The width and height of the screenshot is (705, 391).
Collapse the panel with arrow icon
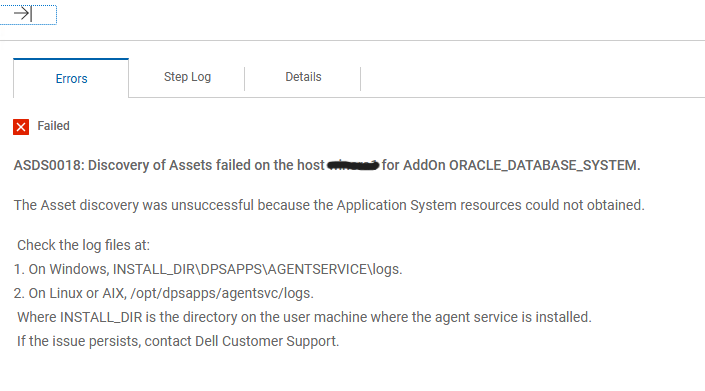[x=23, y=14]
